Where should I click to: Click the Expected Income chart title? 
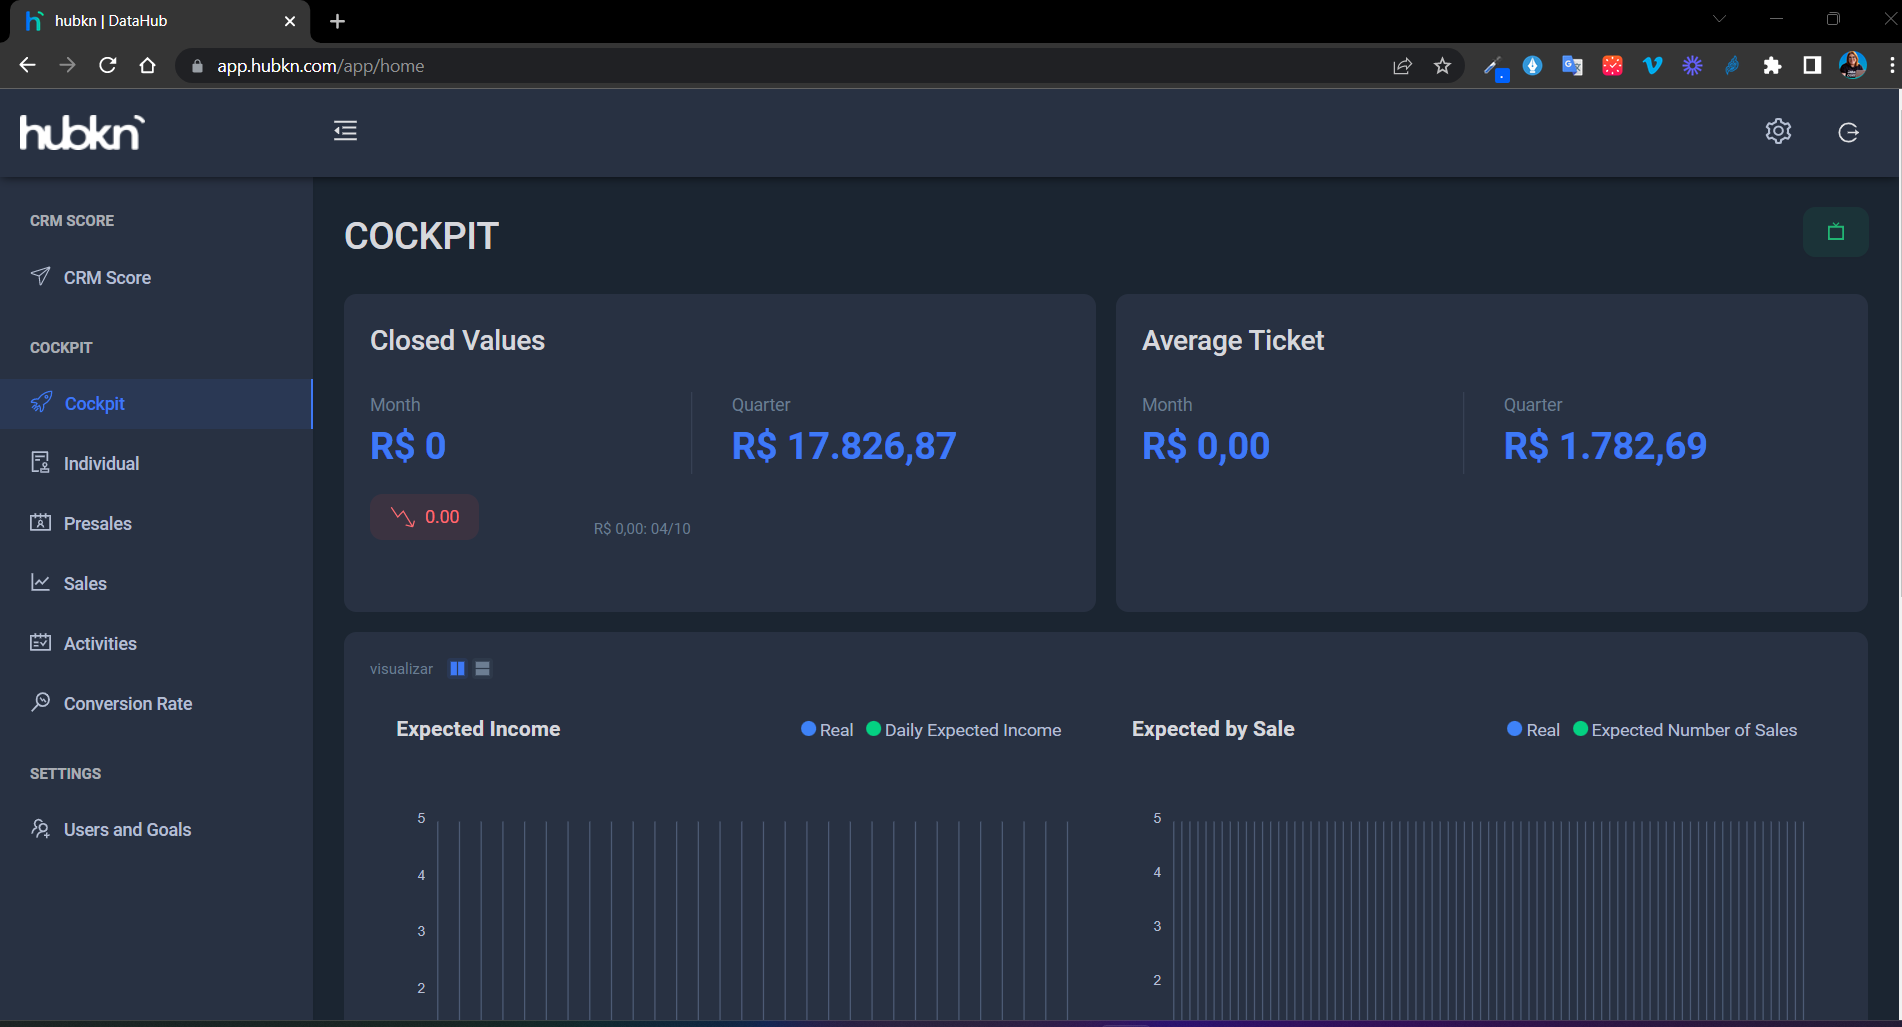(x=478, y=729)
